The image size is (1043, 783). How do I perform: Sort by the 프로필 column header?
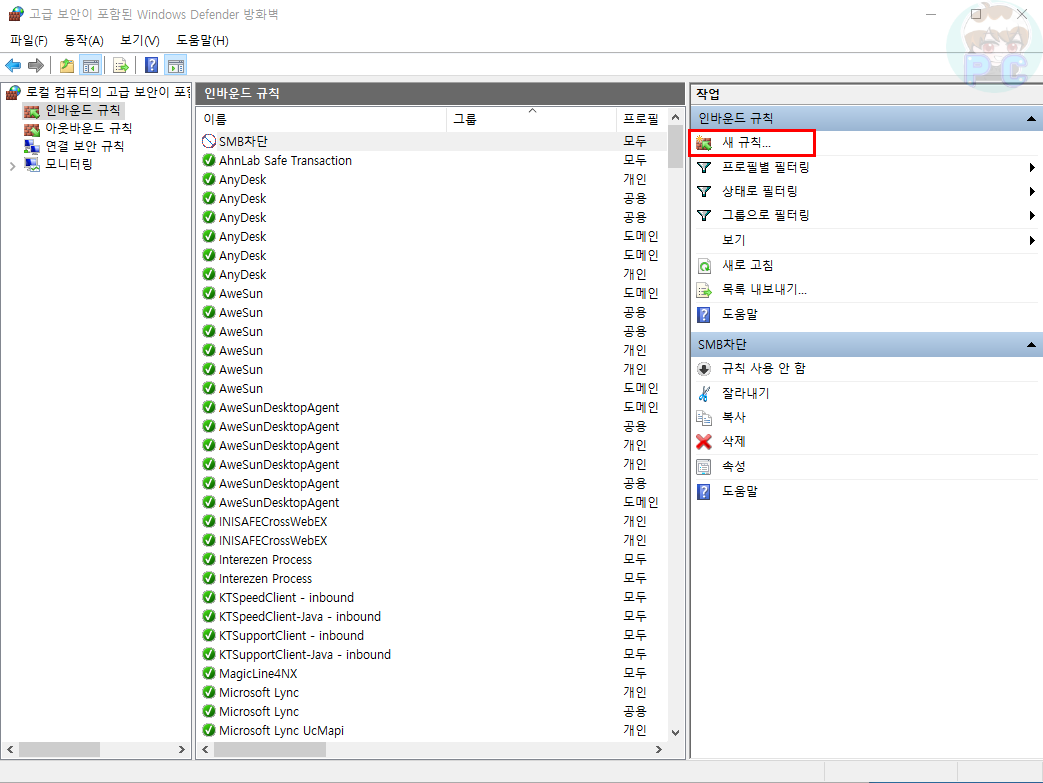(641, 119)
